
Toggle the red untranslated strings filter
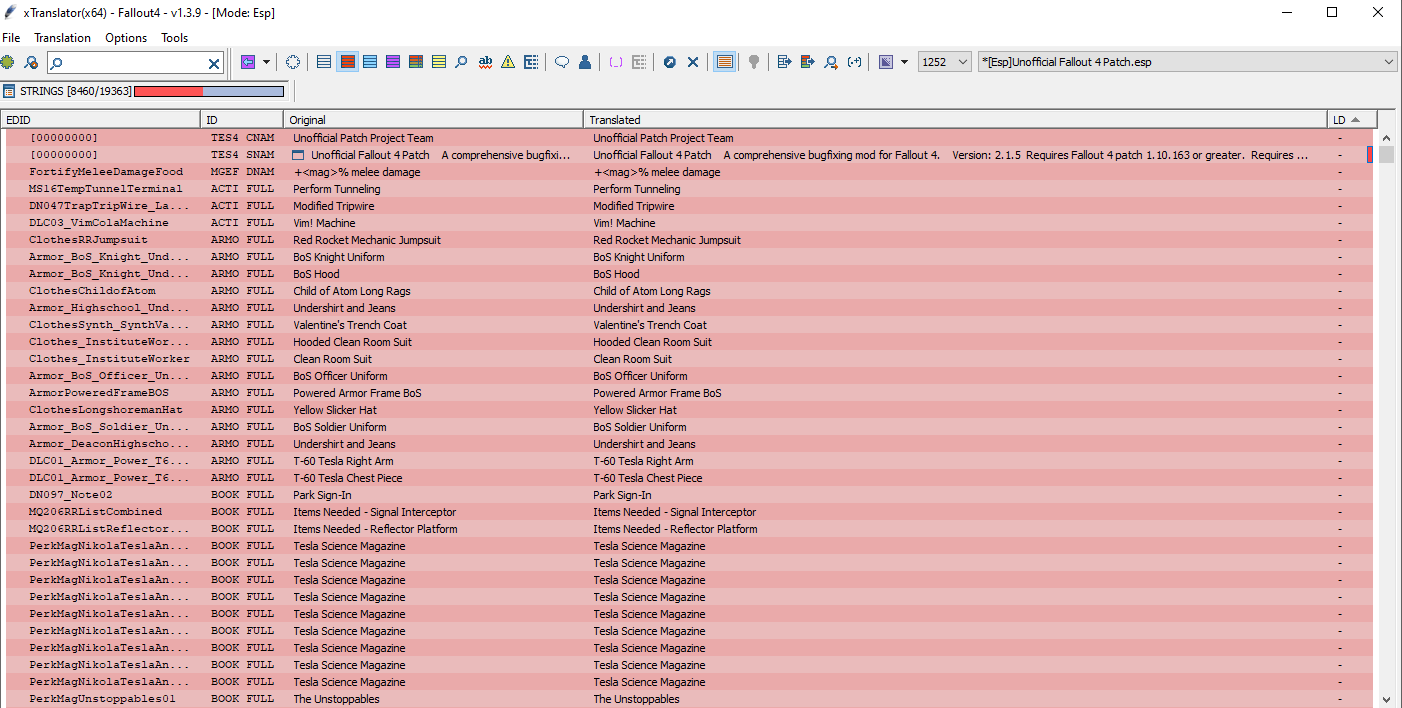[347, 62]
